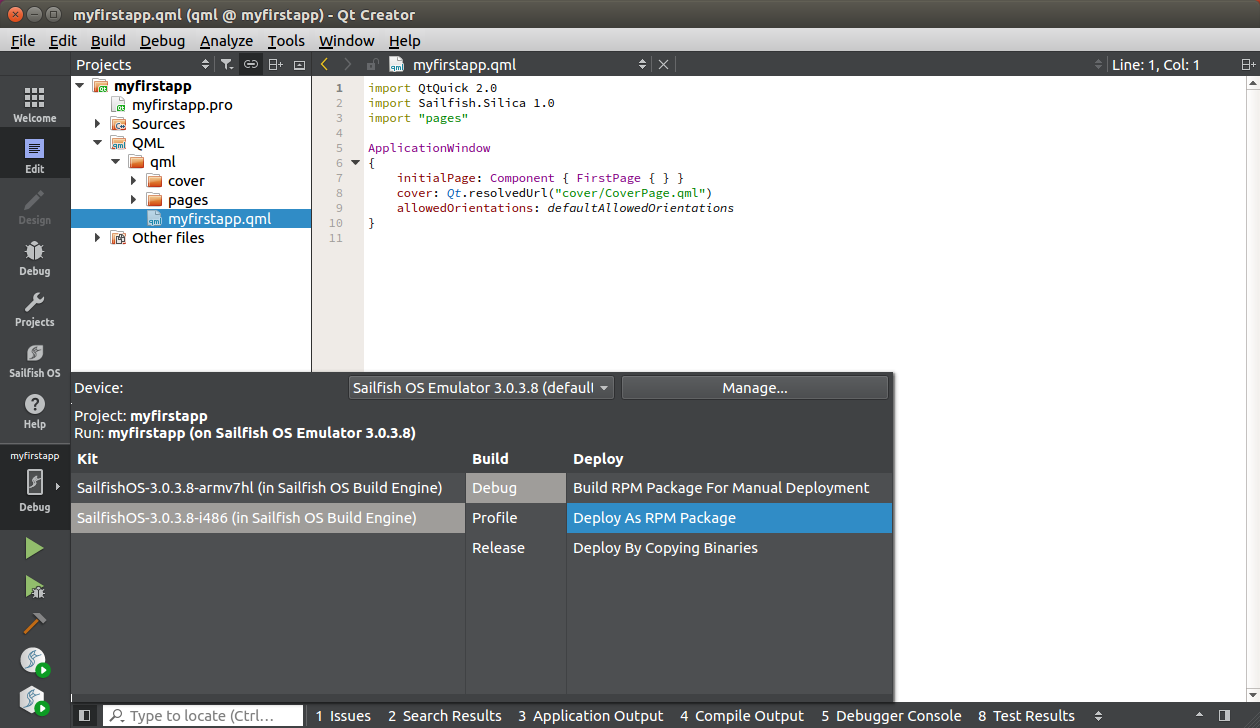Start debugging with the bug play icon

pyautogui.click(x=34, y=587)
